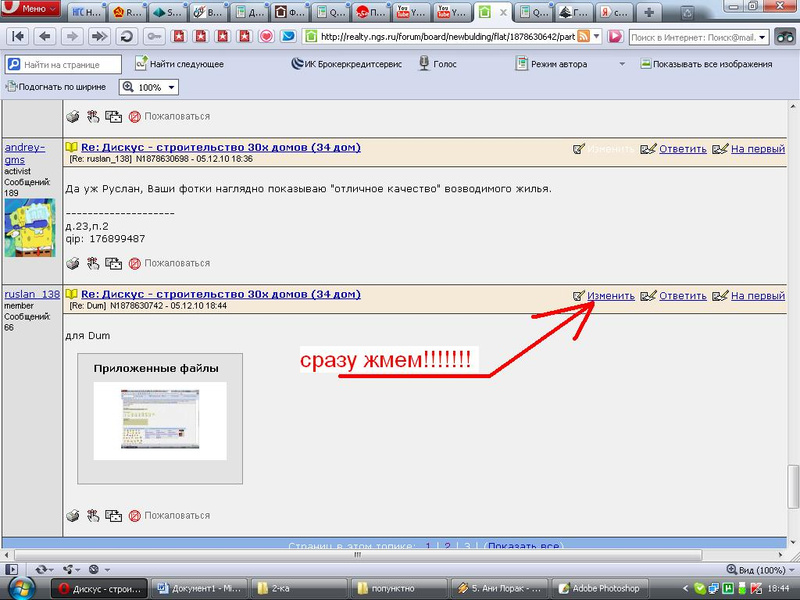Toggle Подогнать по ширине
Viewport: 800px width, 600px height.
pos(56,87)
